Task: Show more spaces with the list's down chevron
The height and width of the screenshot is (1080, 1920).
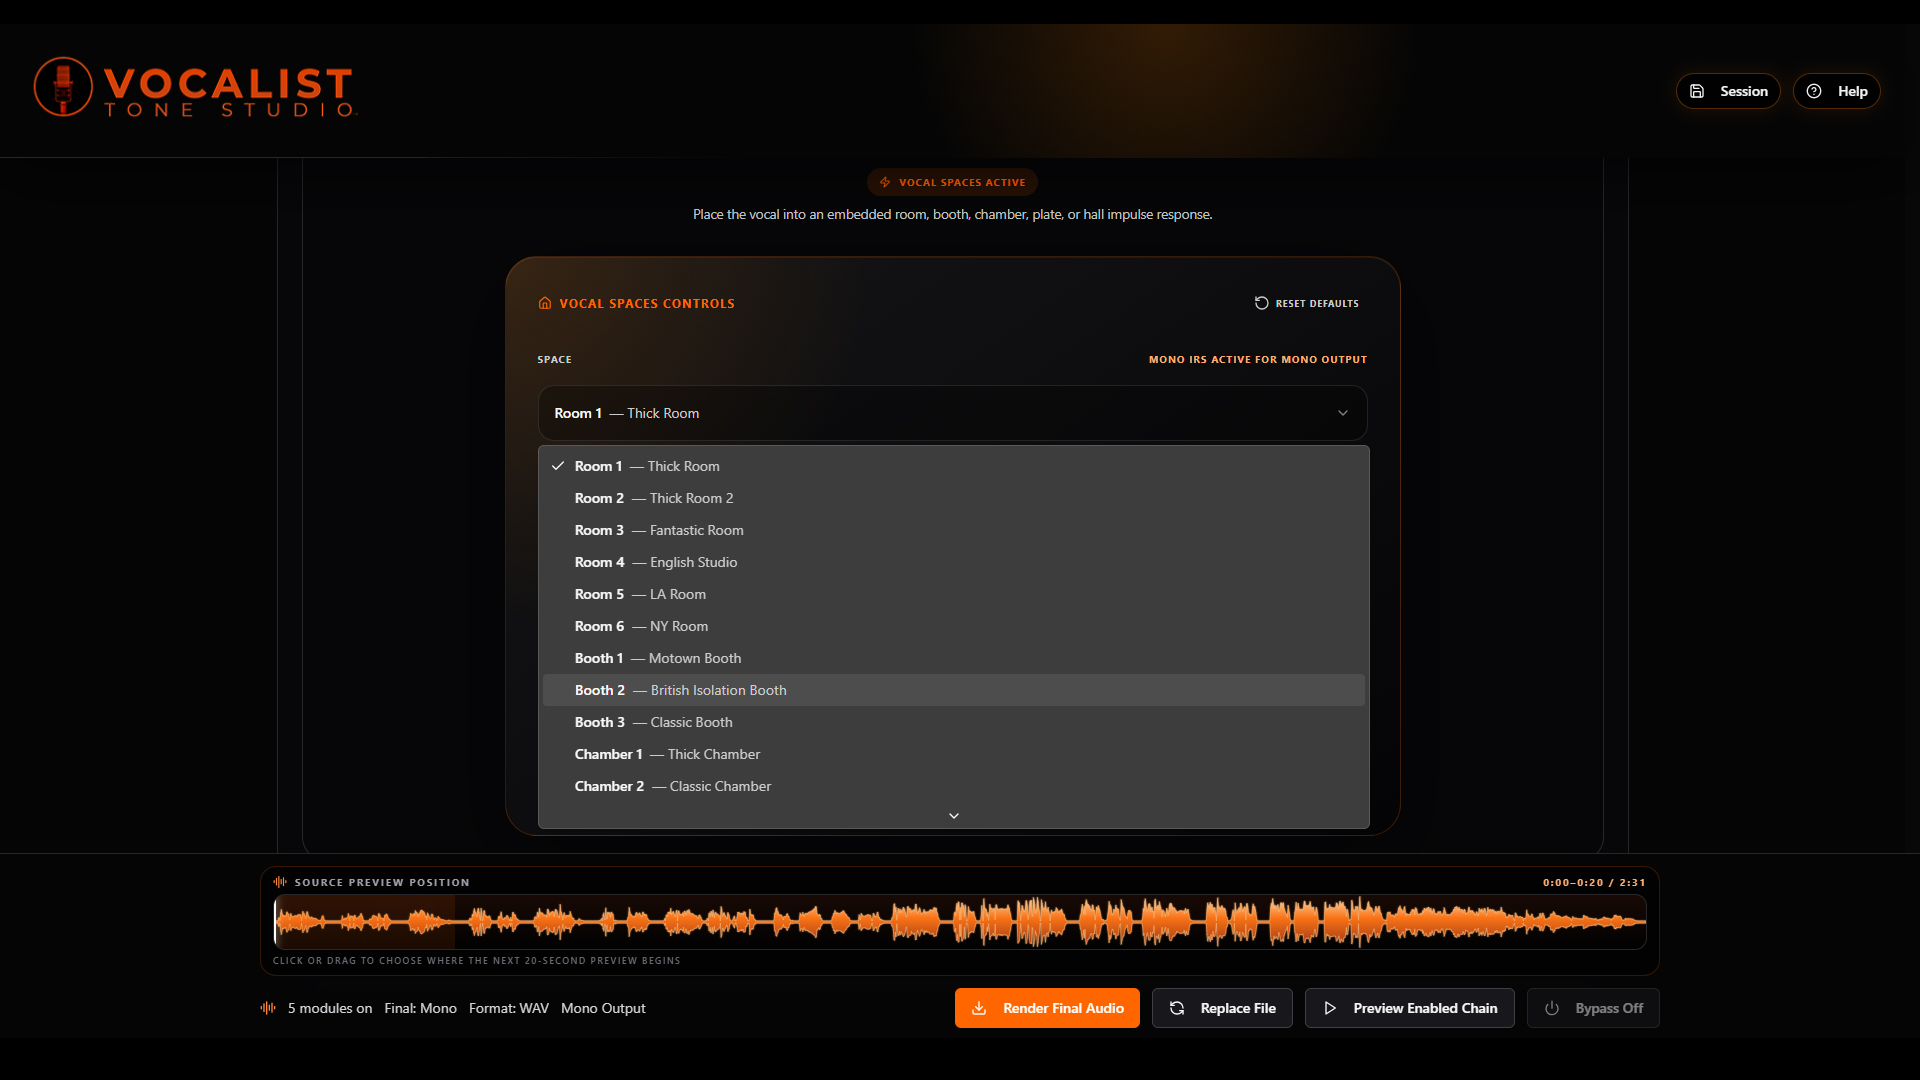Action: click(954, 816)
